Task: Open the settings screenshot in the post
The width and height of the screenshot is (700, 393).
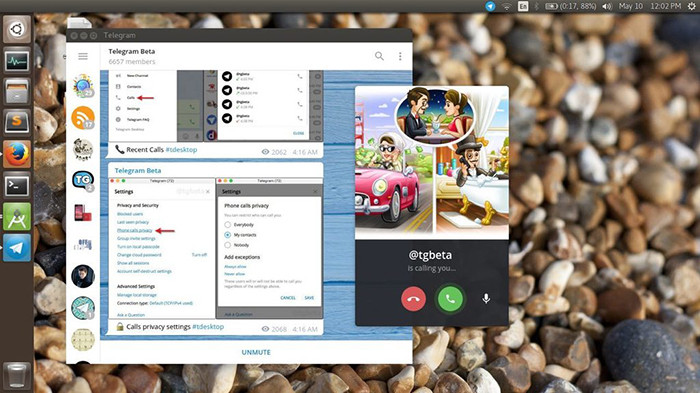Action: pyautogui.click(x=216, y=248)
